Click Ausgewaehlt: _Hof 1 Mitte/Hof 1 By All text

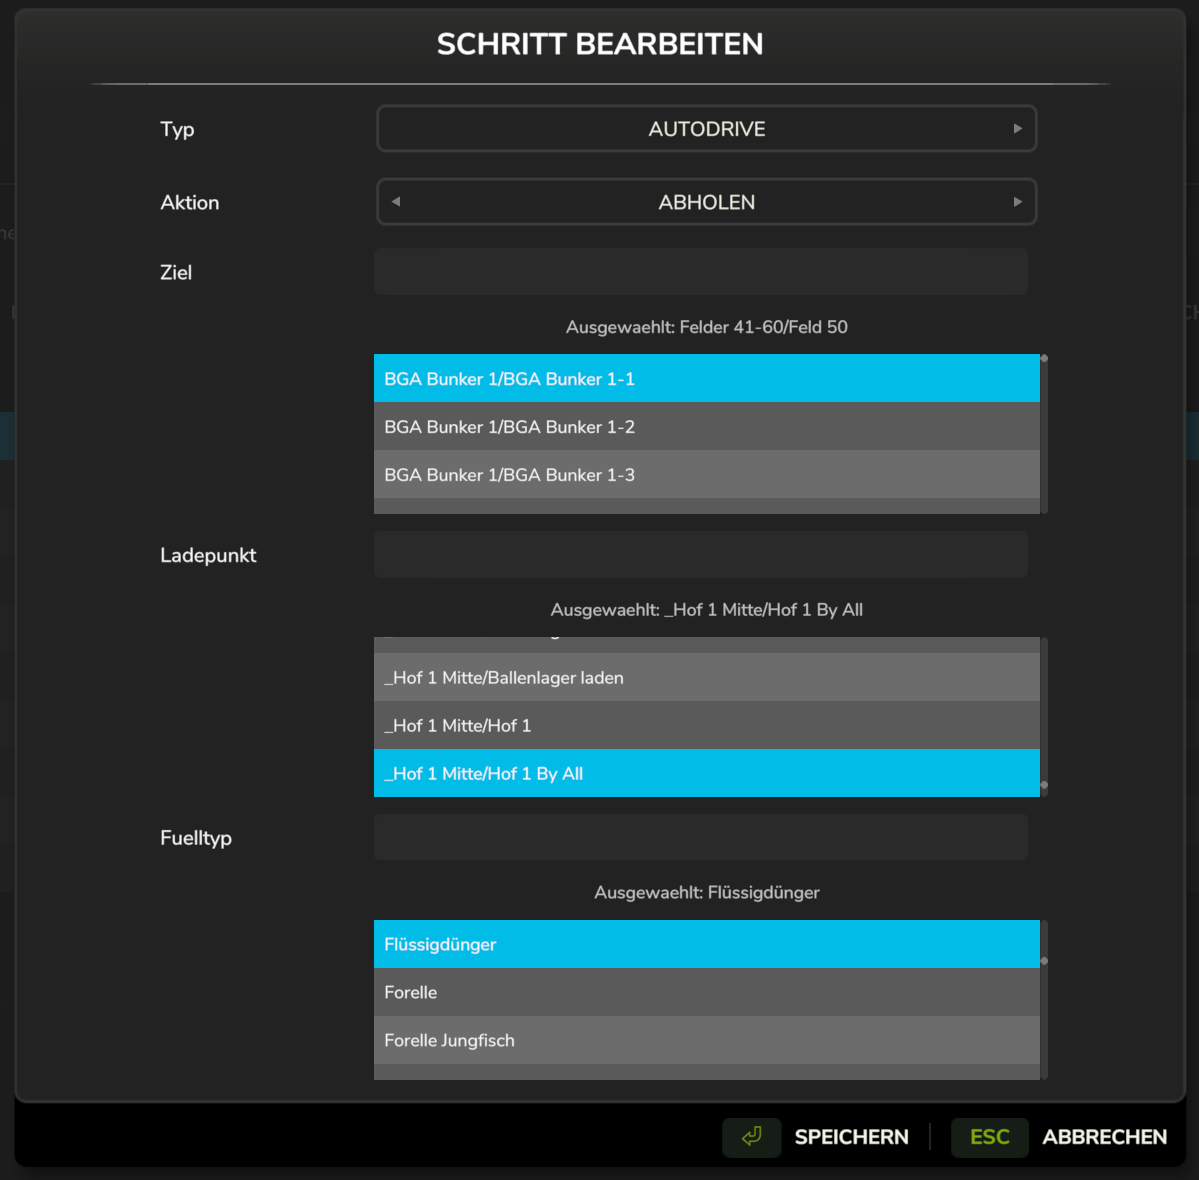(707, 610)
